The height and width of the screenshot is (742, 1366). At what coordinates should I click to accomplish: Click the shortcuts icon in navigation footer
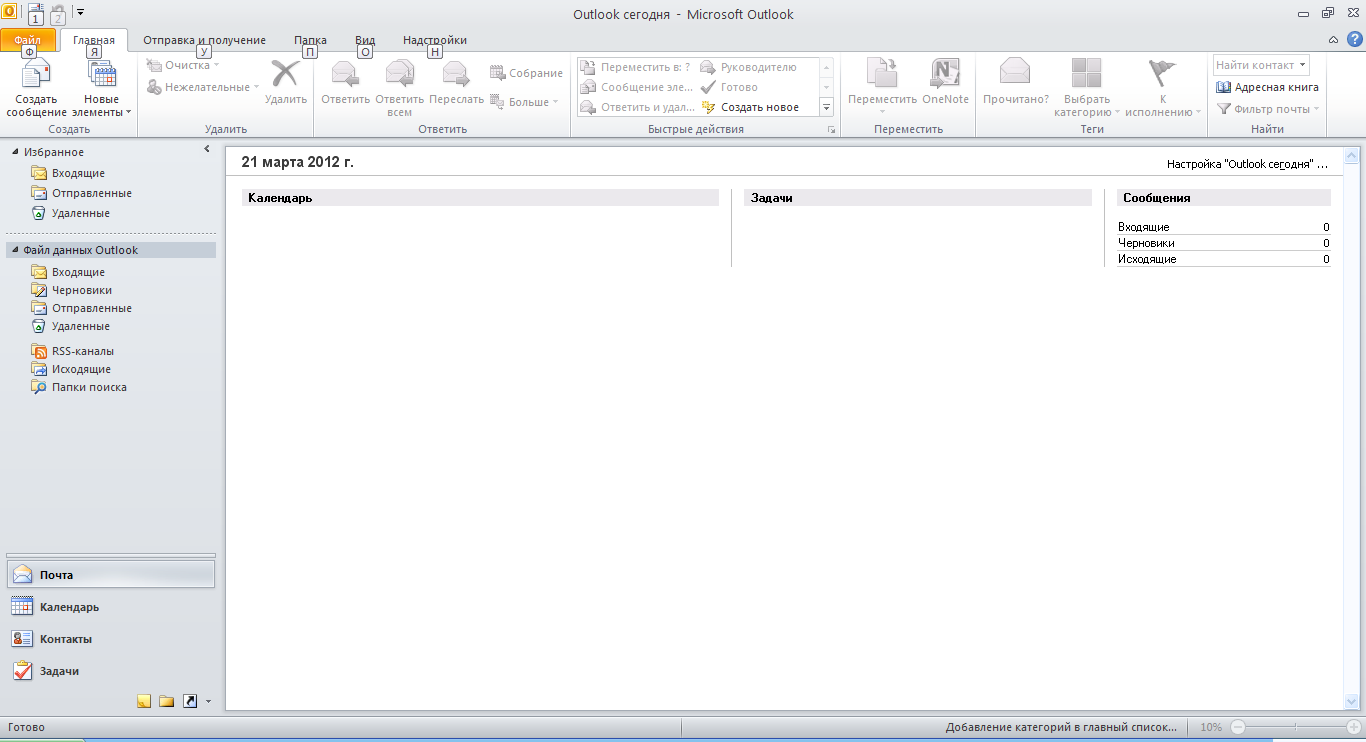(189, 701)
